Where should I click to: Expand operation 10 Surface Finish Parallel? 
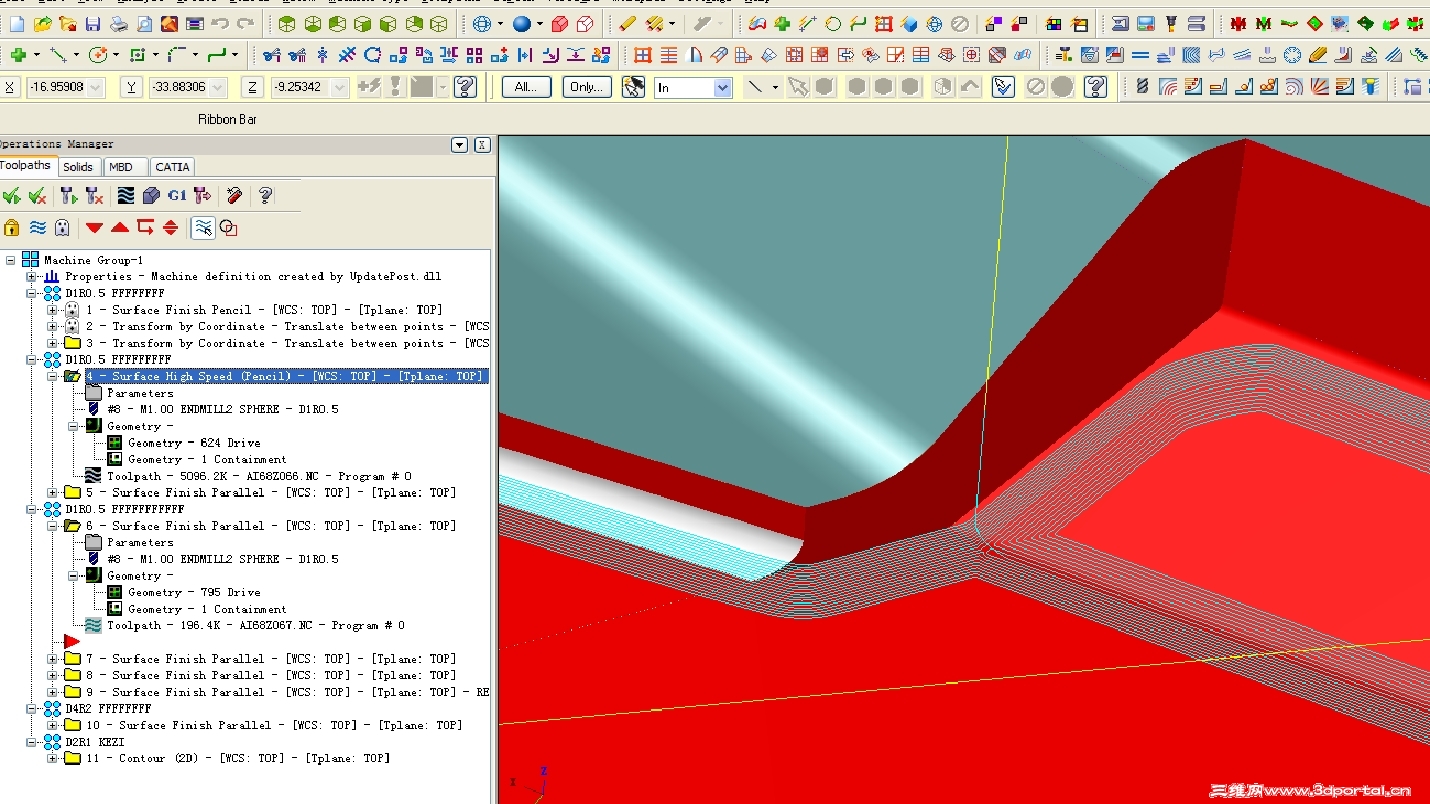coord(52,725)
